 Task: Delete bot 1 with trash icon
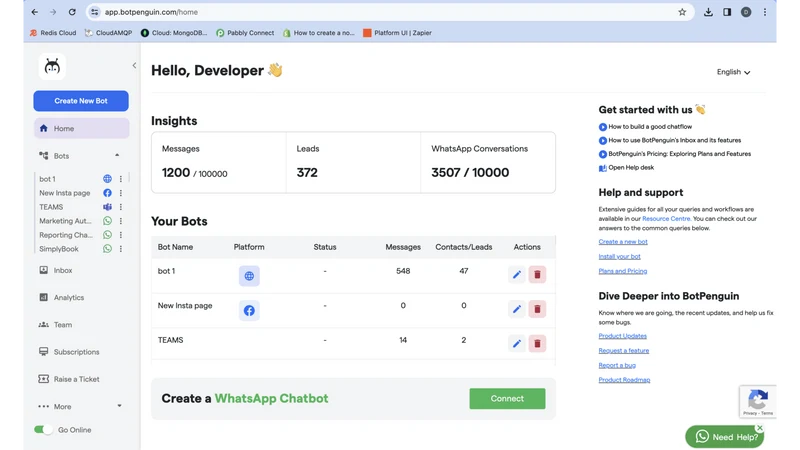click(537, 274)
